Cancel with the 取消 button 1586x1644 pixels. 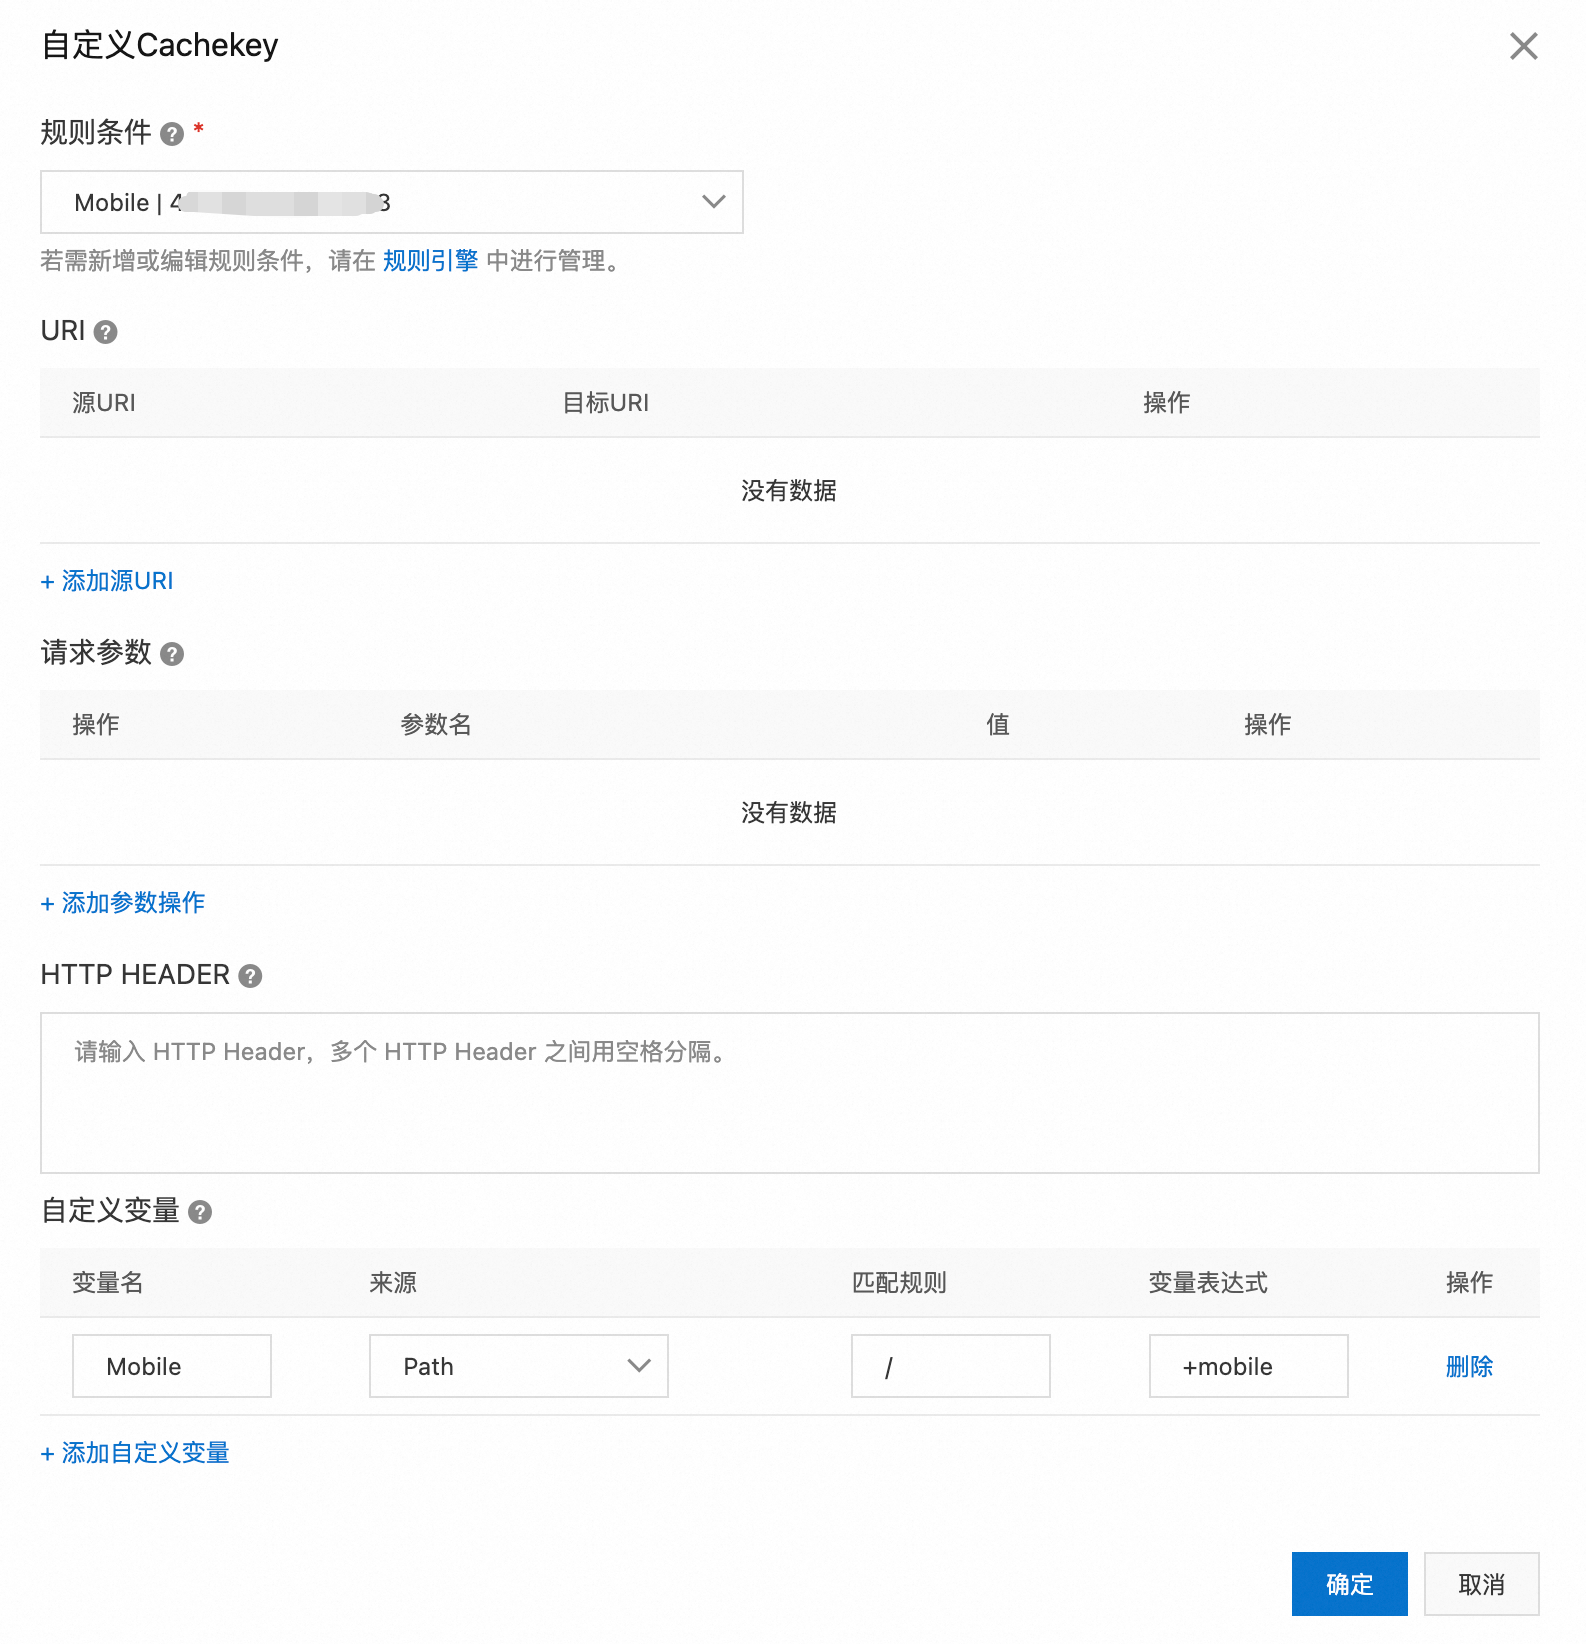pyautogui.click(x=1482, y=1584)
